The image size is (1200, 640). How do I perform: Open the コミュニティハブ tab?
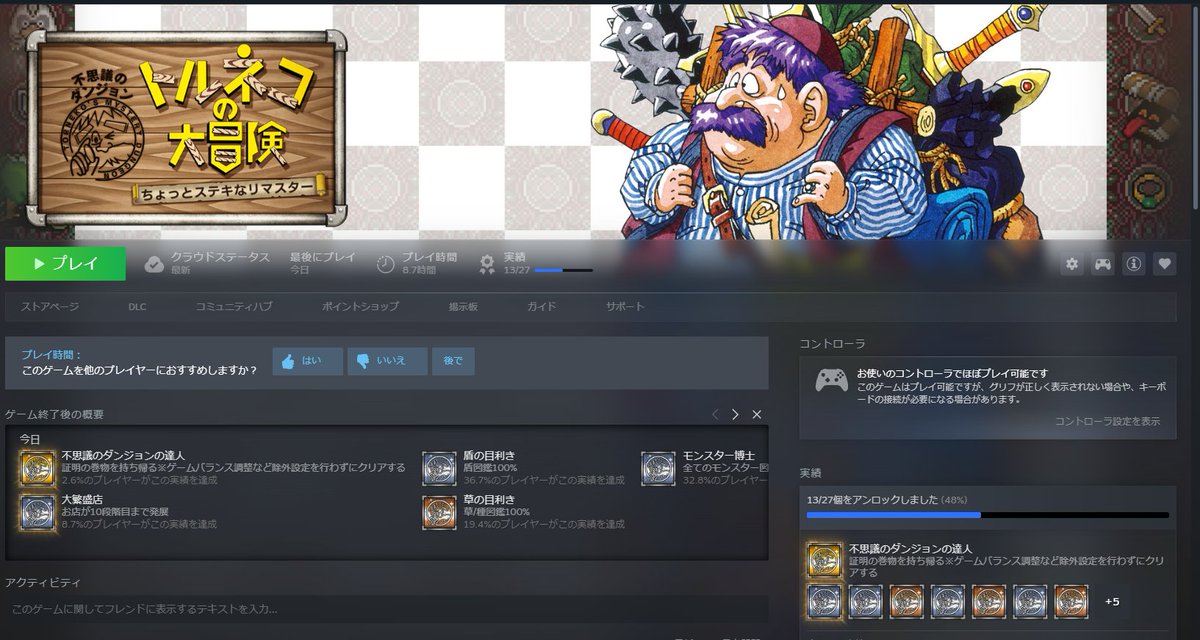pyautogui.click(x=234, y=306)
